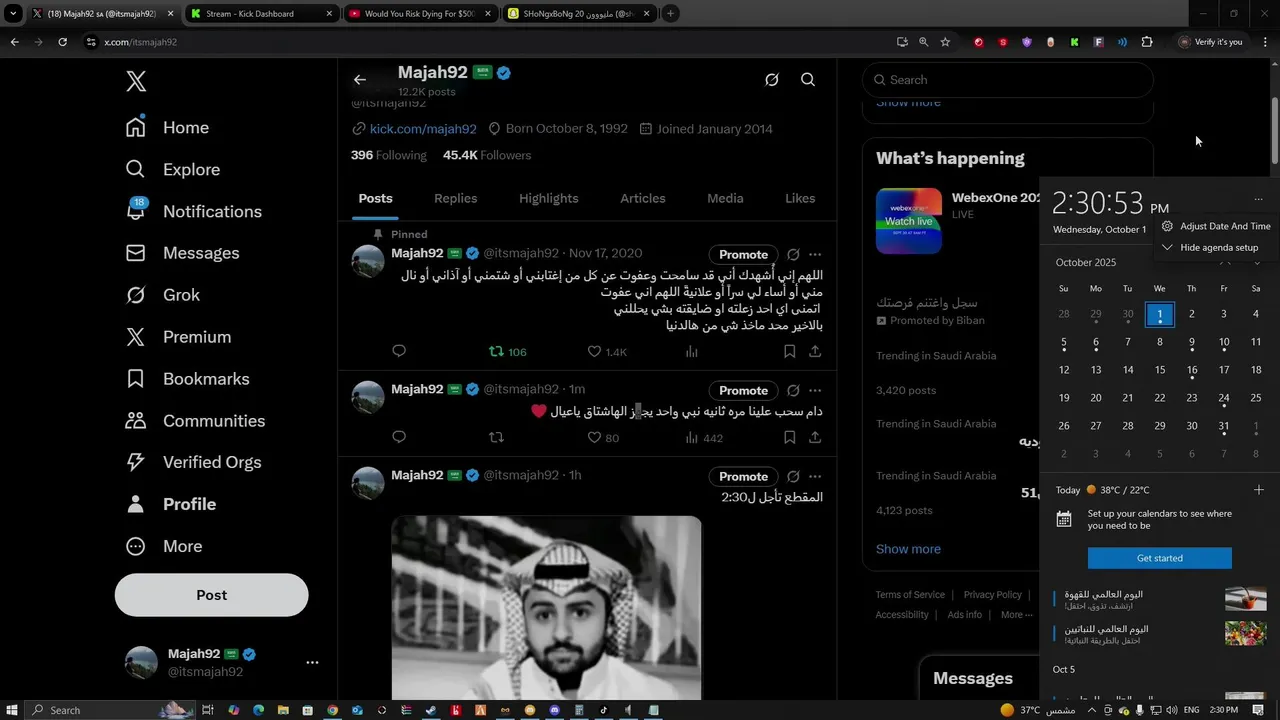The image size is (1280, 720).
Task: Click Windows Start button
Action: click(x=13, y=710)
